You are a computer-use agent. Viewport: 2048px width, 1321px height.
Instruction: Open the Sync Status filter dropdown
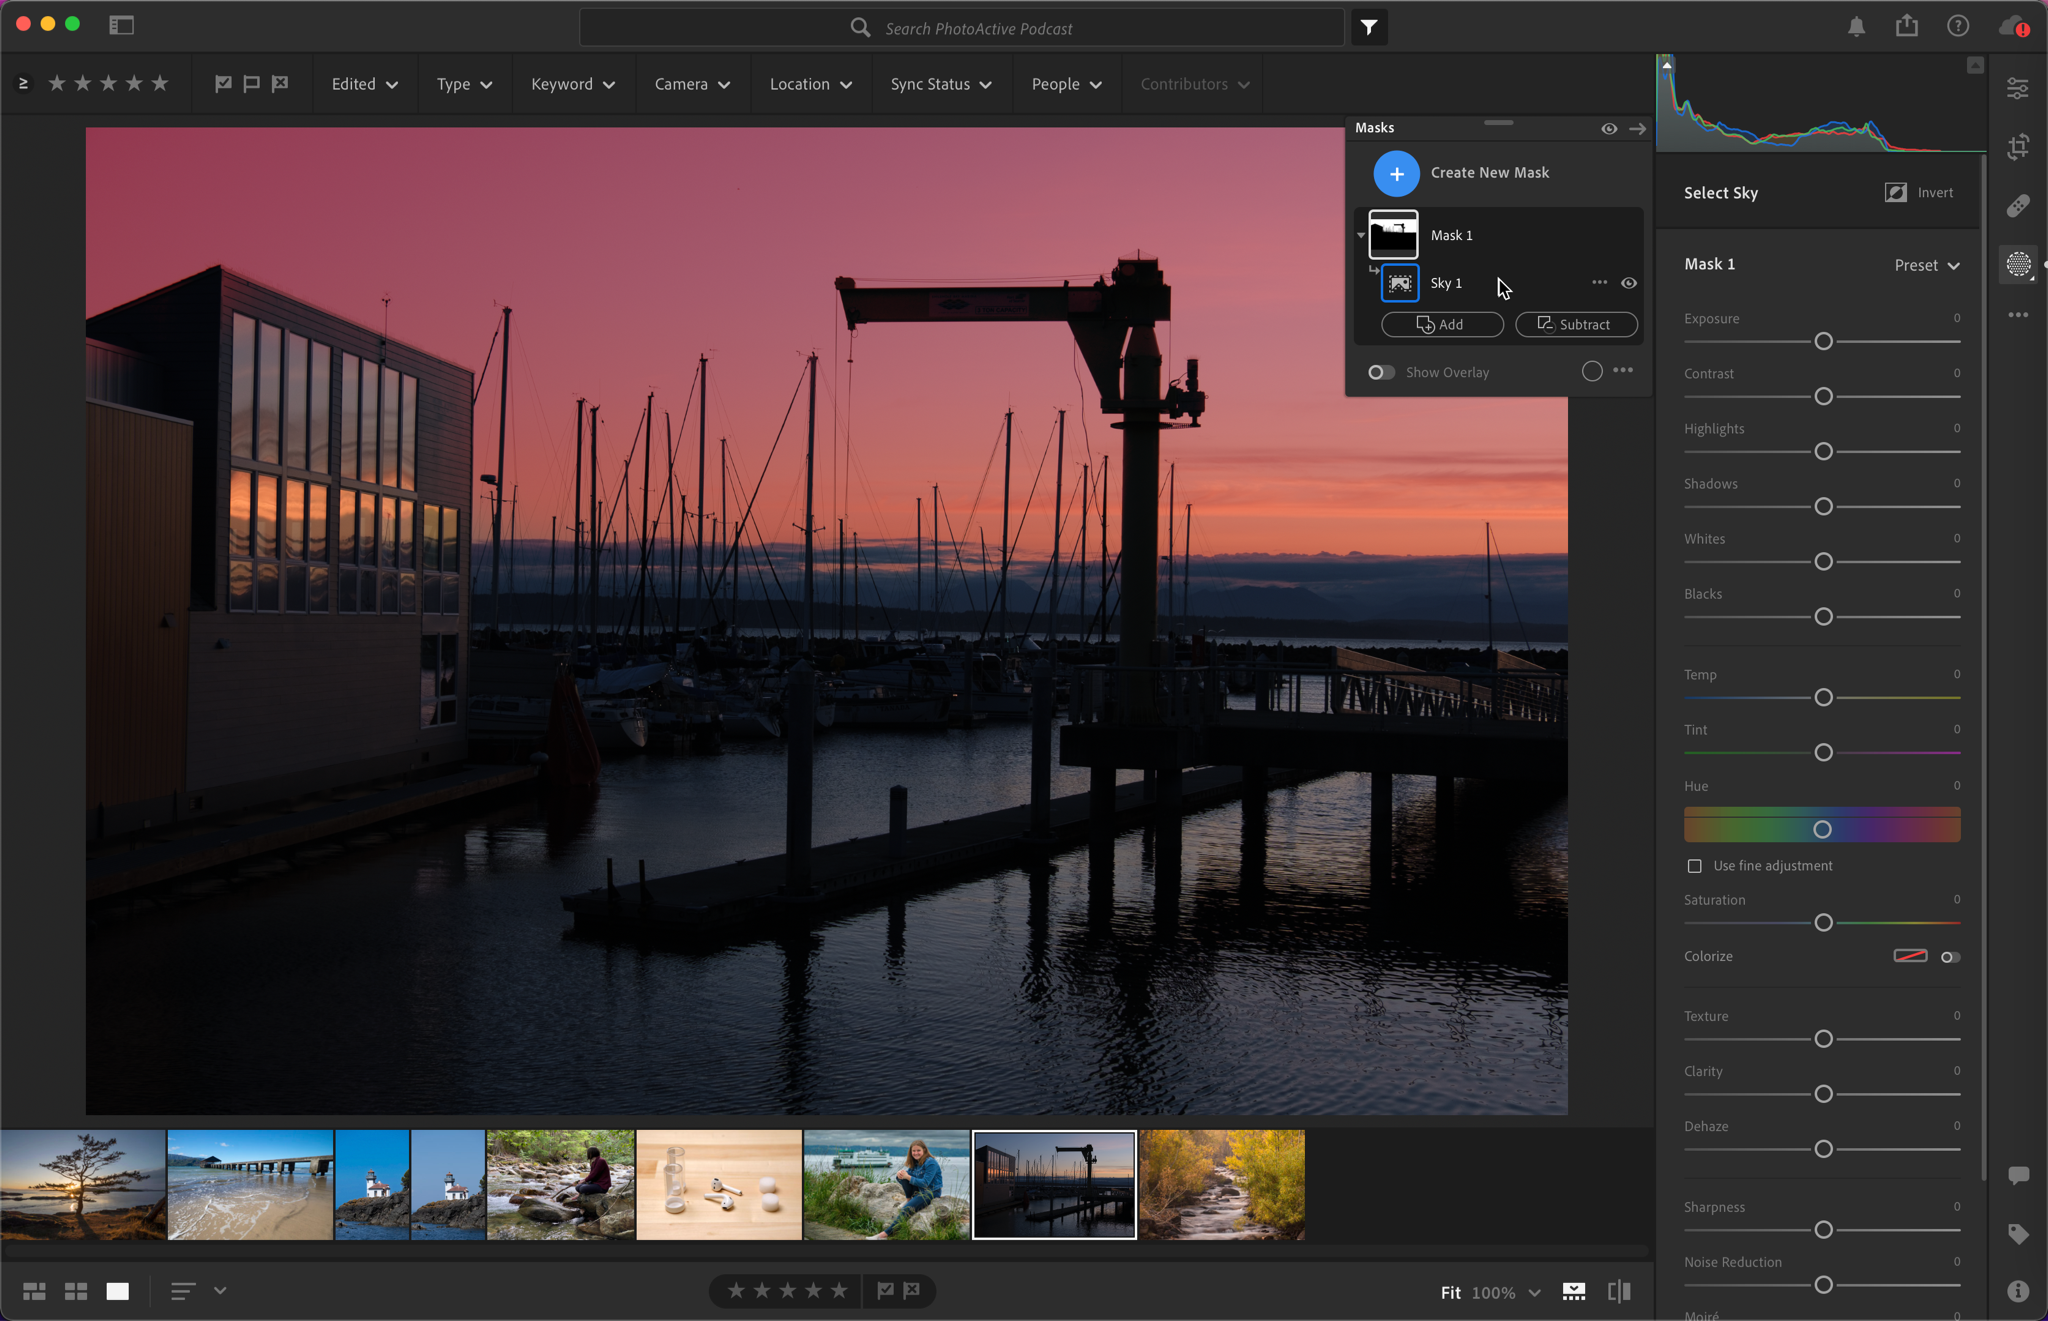[941, 84]
